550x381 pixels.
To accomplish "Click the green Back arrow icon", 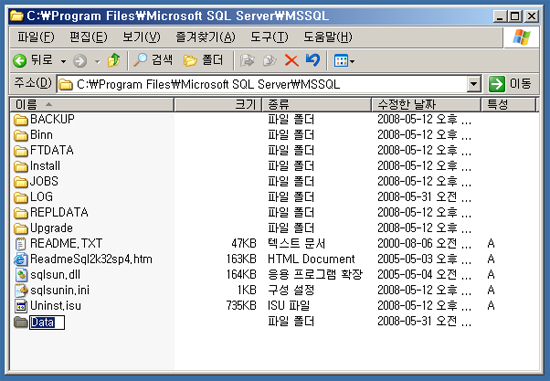I will coord(20,61).
